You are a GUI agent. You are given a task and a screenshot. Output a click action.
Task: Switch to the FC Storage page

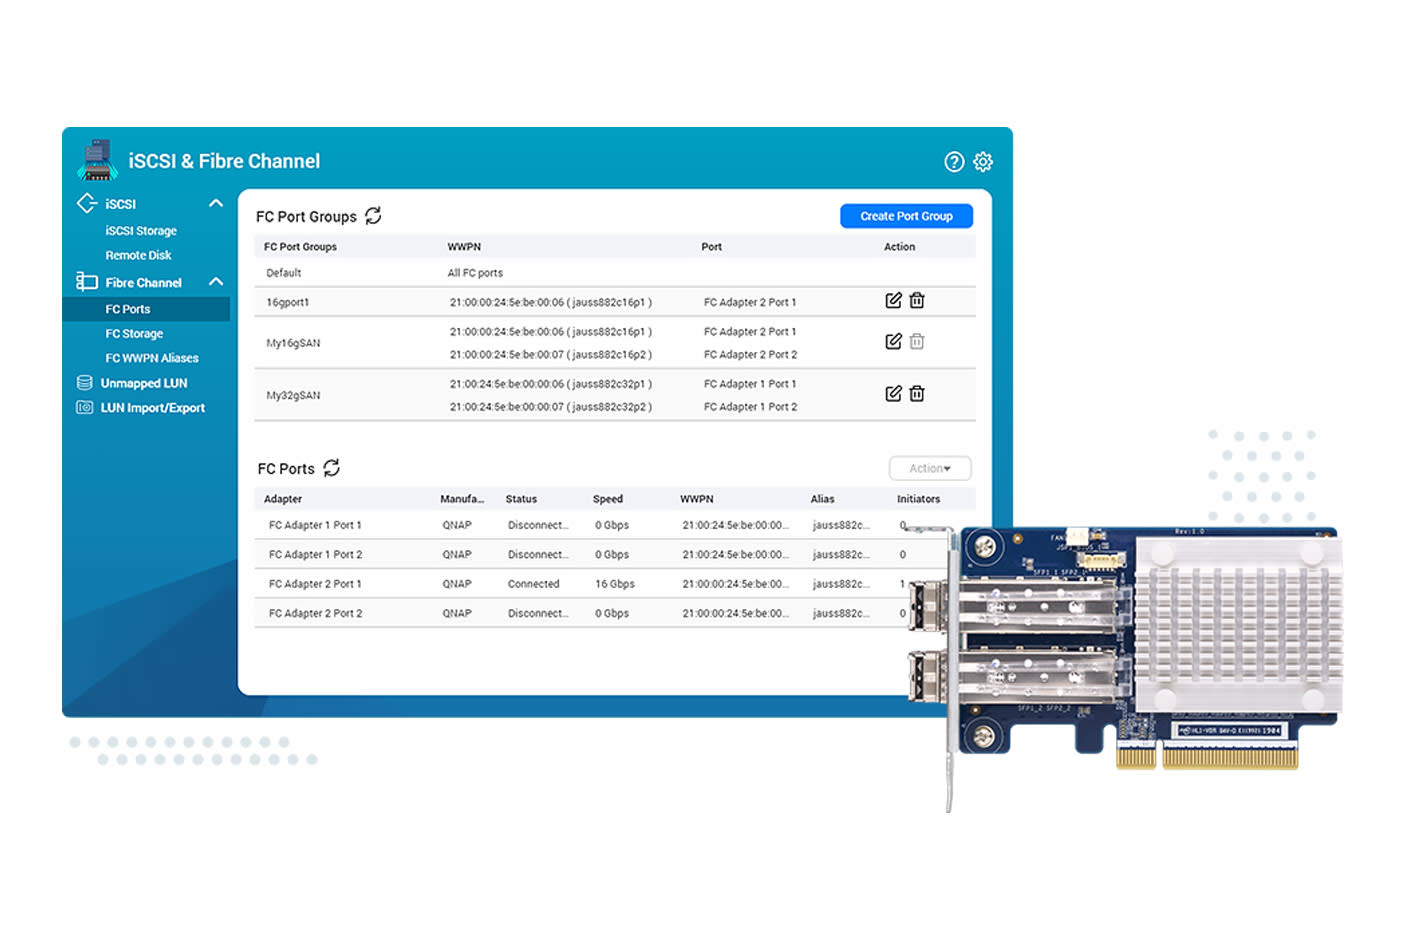pos(134,333)
